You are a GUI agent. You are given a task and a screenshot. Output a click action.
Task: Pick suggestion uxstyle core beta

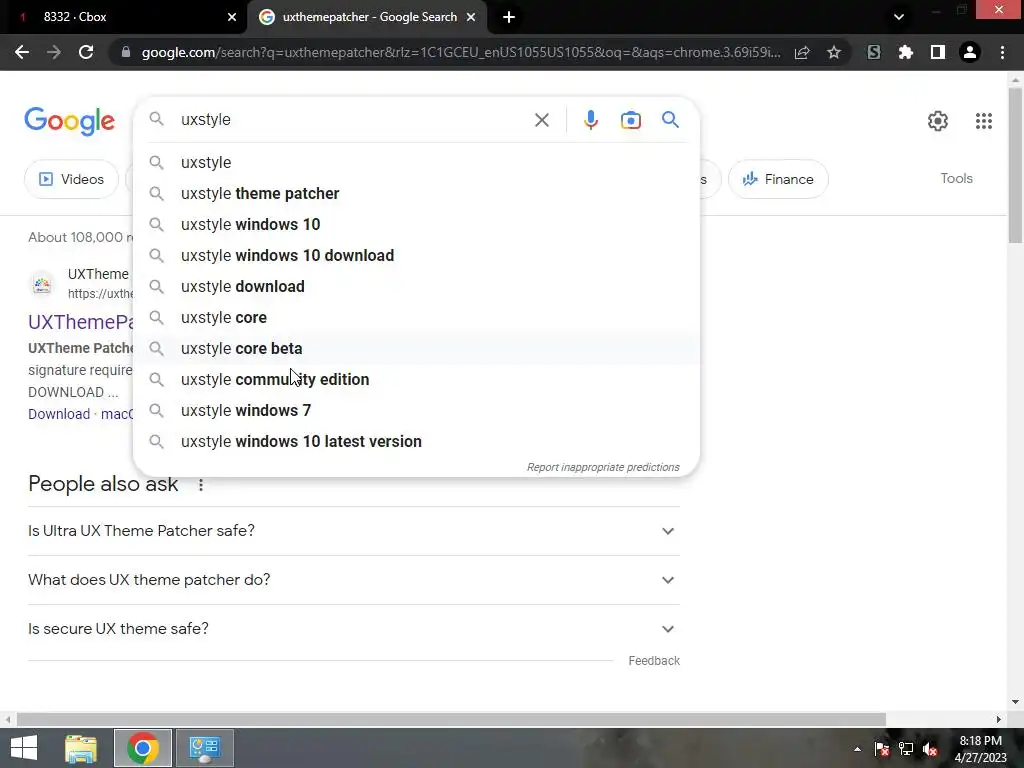[416, 348]
